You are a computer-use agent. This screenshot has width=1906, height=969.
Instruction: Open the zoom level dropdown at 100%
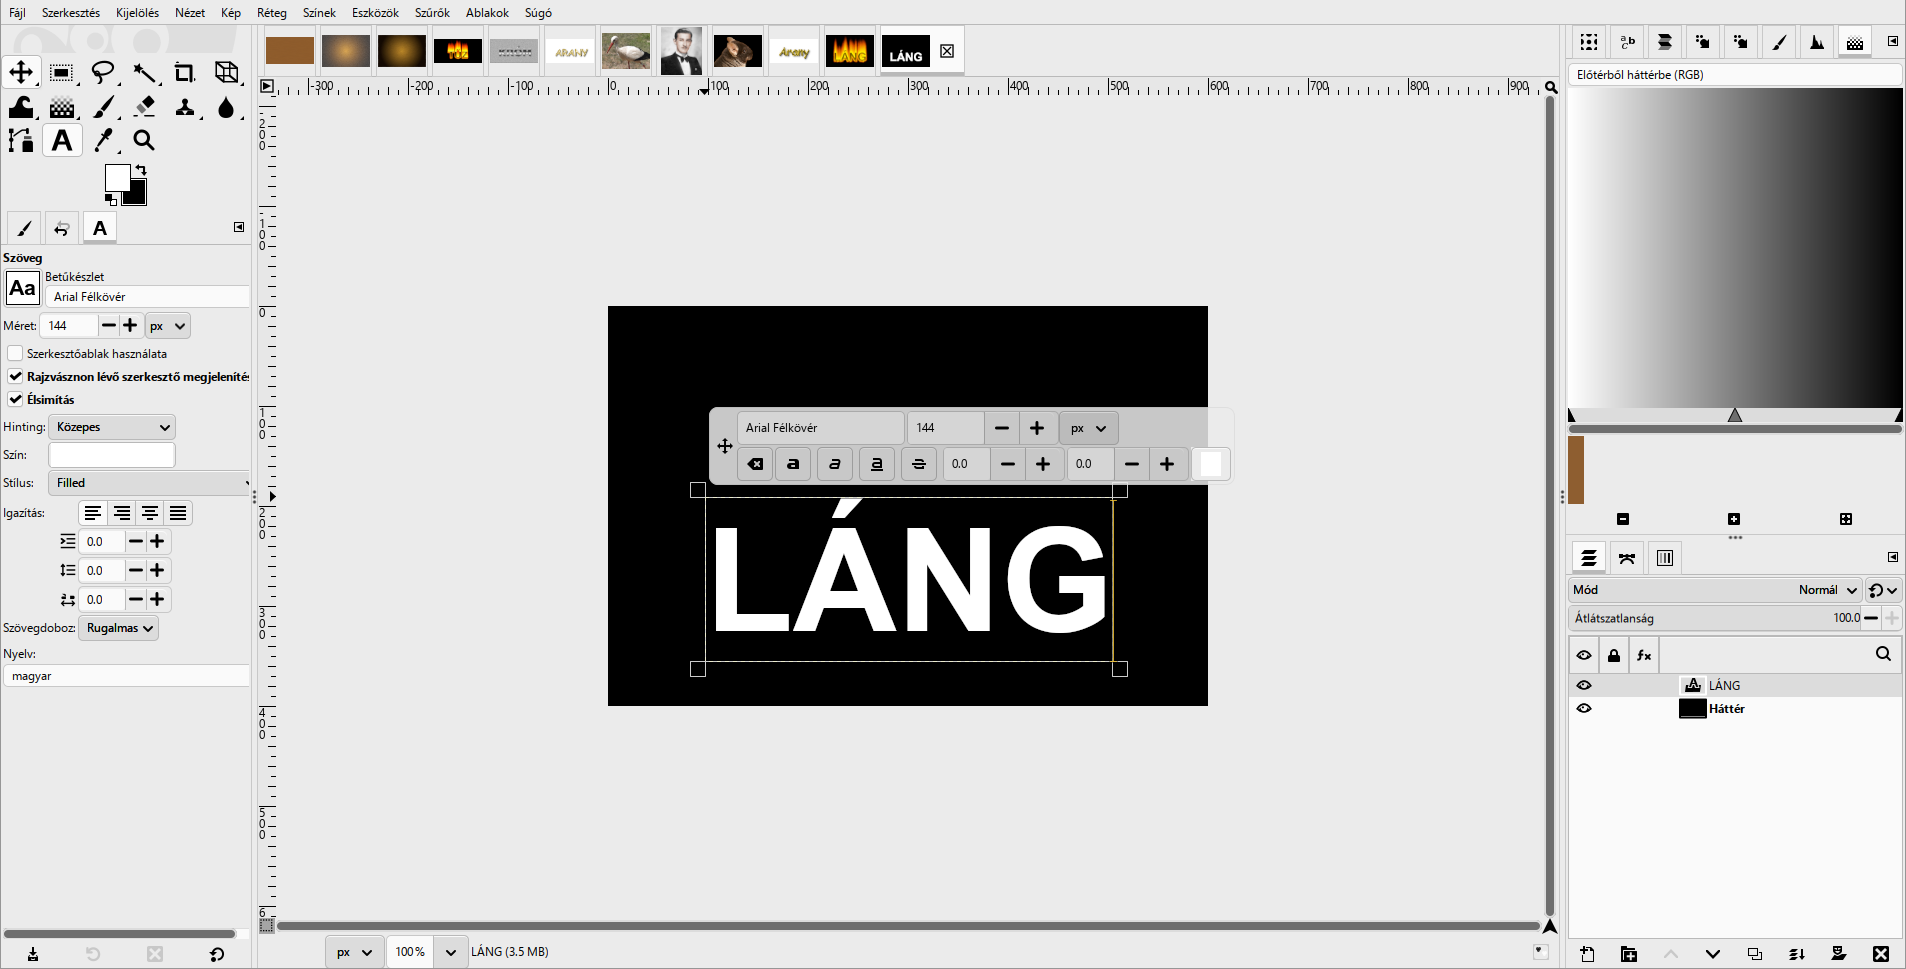pyautogui.click(x=451, y=952)
